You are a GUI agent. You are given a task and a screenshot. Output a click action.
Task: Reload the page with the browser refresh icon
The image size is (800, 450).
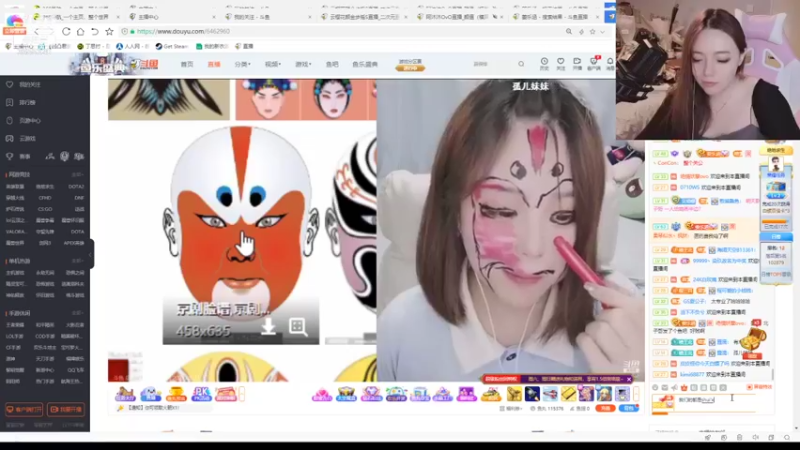coord(66,32)
